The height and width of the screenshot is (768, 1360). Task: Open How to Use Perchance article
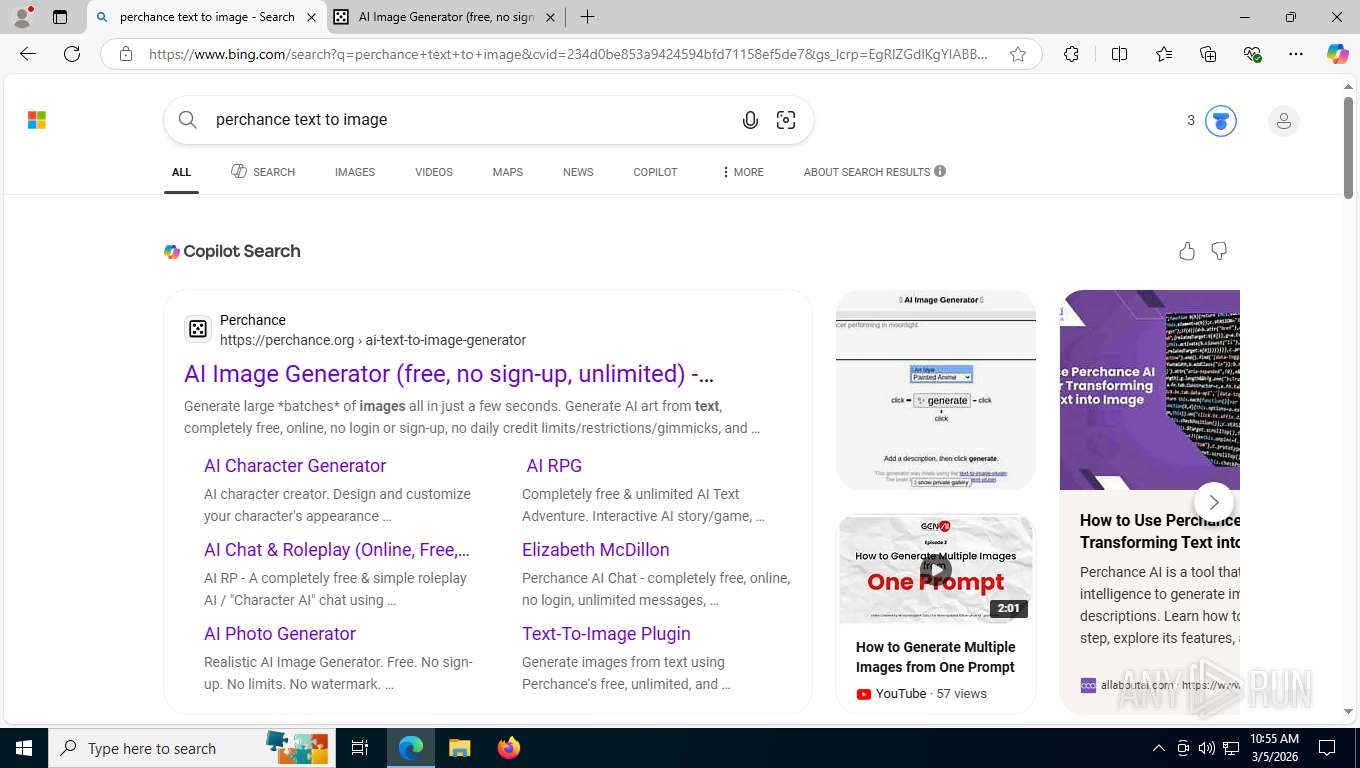[x=1160, y=531]
